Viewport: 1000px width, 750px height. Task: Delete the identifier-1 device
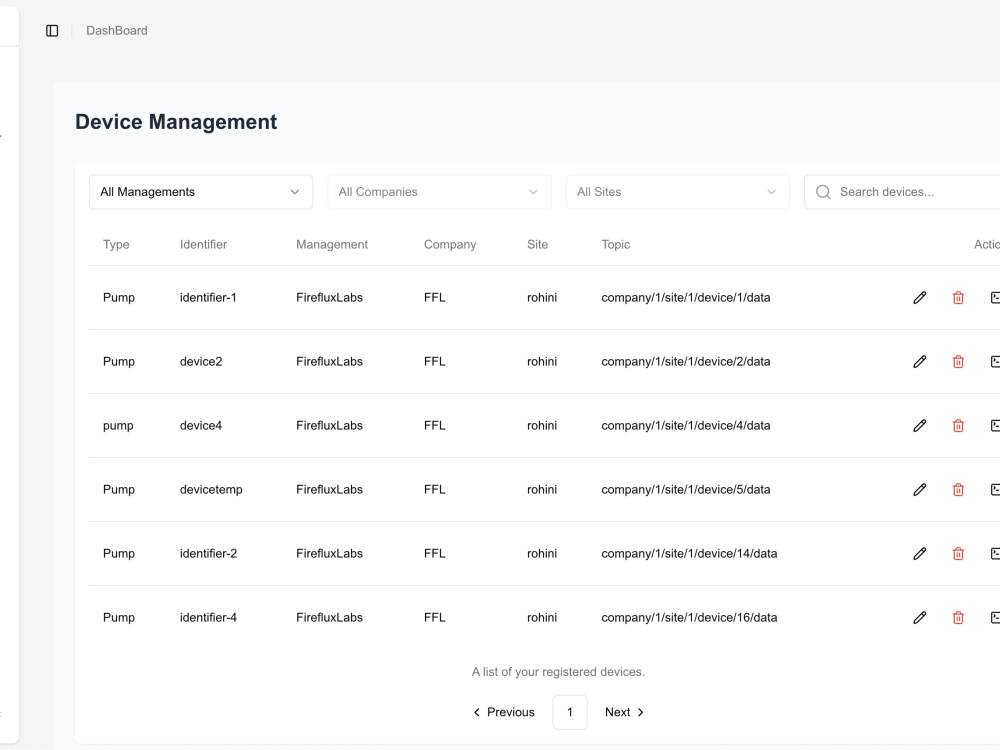tap(958, 298)
